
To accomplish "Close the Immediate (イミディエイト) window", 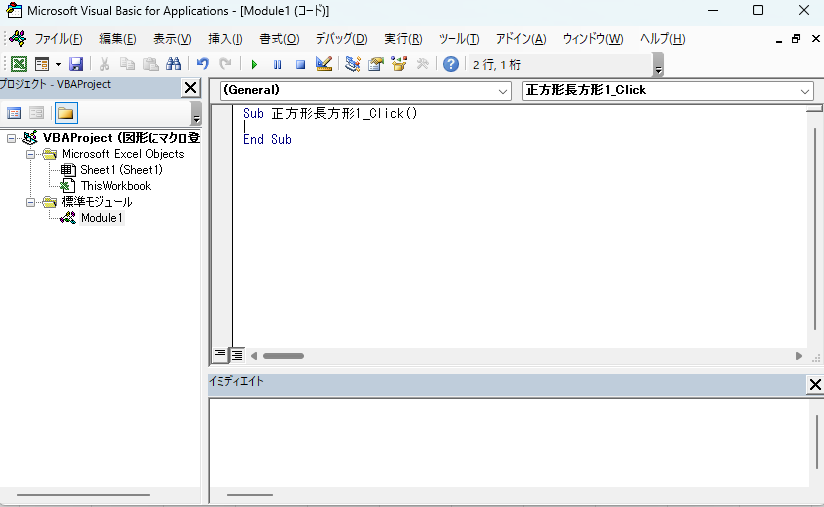I will 814,385.
